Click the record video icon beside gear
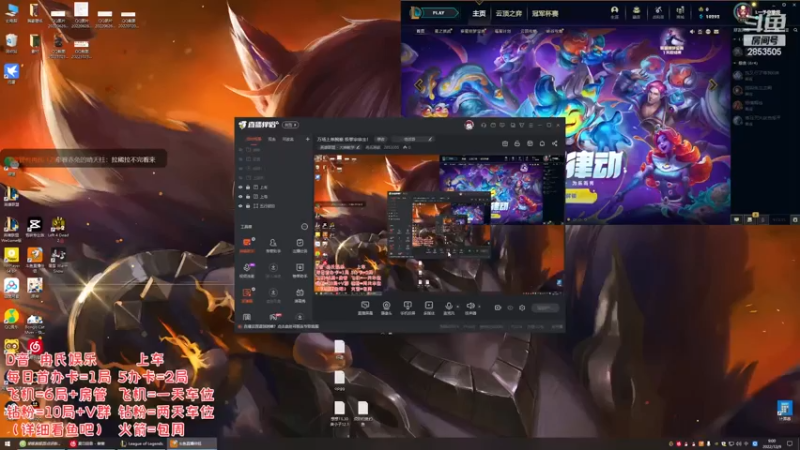The width and height of the screenshot is (800, 450). pos(497,308)
